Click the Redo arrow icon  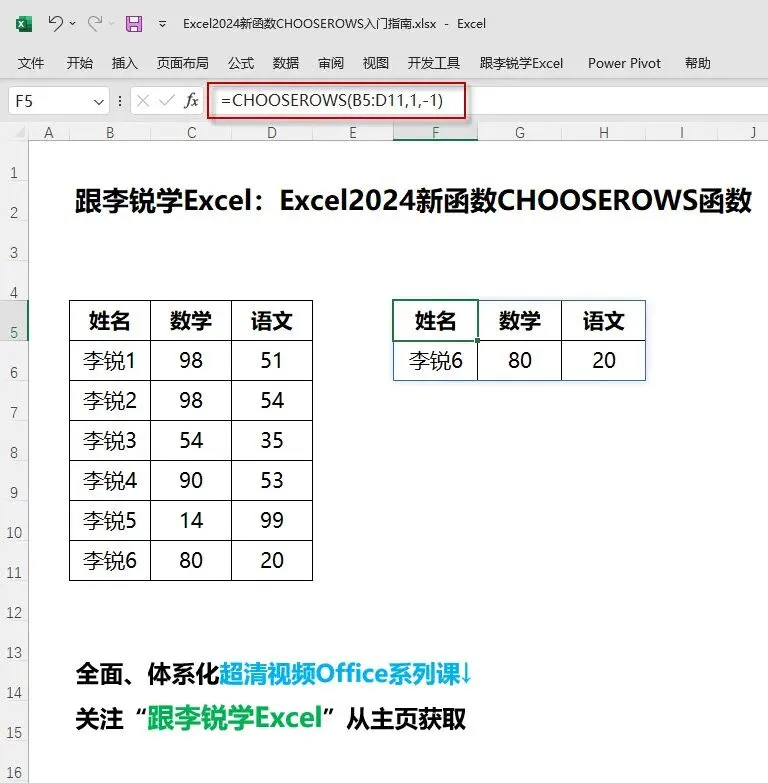(95, 23)
